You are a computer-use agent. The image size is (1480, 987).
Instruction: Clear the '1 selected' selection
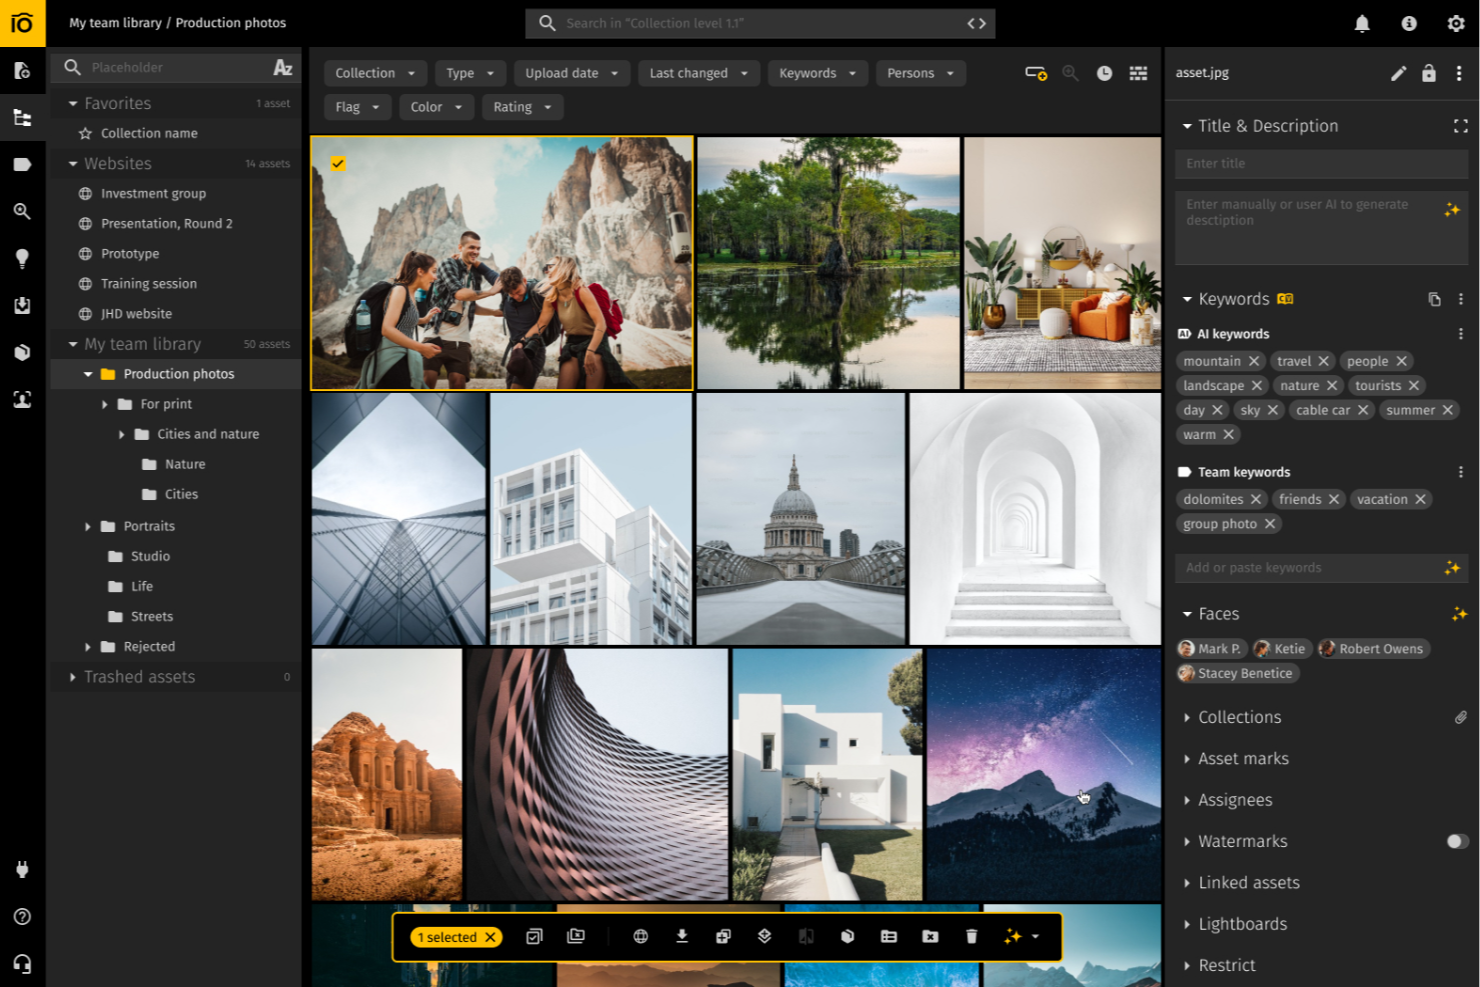tap(490, 937)
